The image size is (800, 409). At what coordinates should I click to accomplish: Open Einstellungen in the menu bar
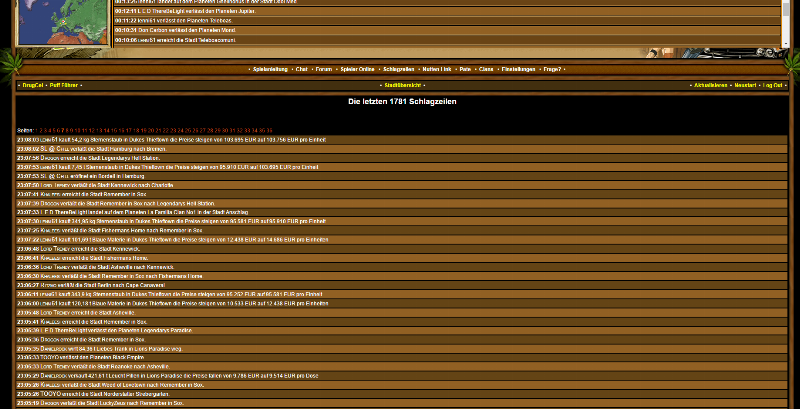pos(518,69)
